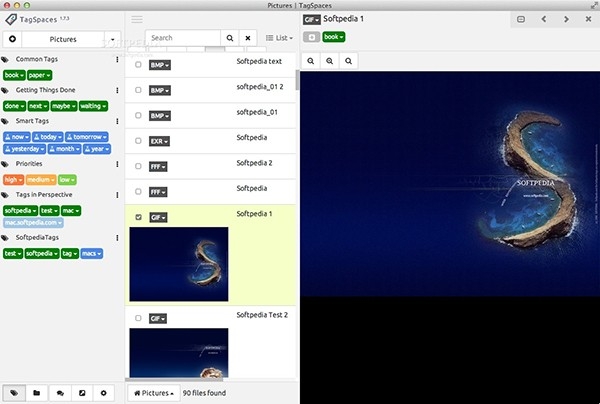Image resolution: width=600 pixels, height=404 pixels.
Task: Click the zoom in magnifier in the viewer toolbar
Action: [x=329, y=61]
